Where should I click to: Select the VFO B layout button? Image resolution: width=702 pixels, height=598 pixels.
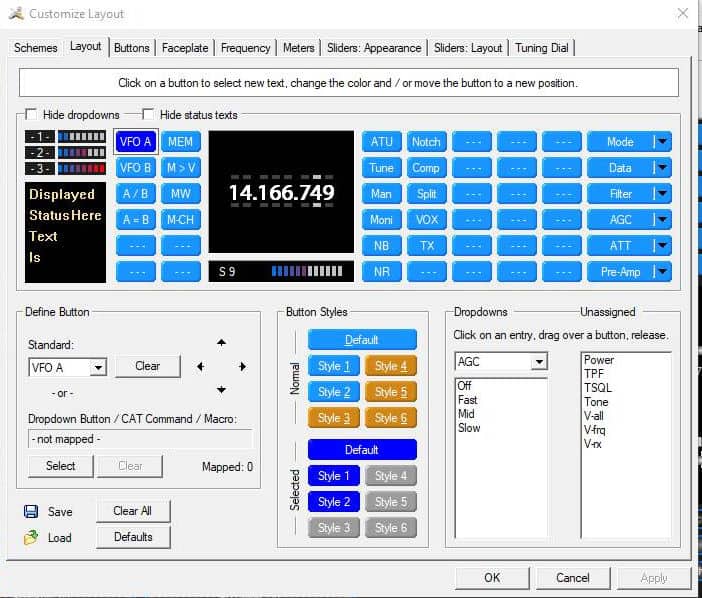pos(136,168)
